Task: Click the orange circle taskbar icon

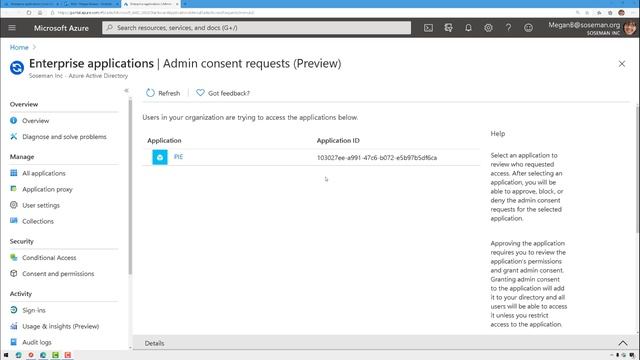Action: click(x=31, y=355)
